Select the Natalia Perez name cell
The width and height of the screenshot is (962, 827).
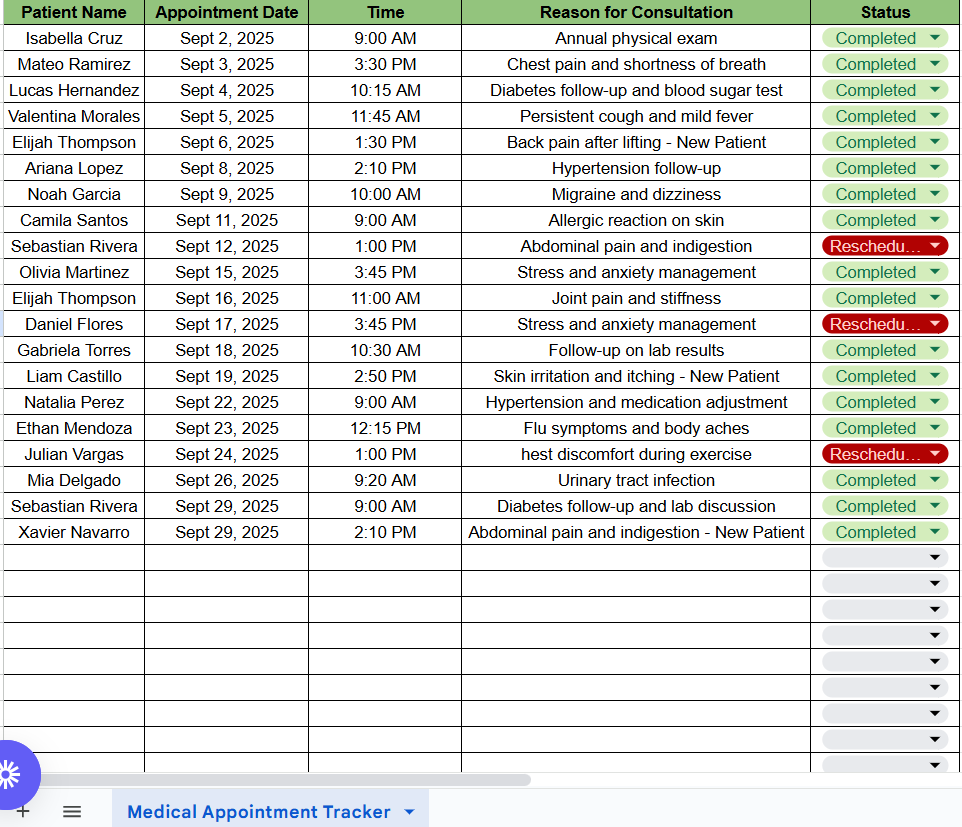(74, 402)
